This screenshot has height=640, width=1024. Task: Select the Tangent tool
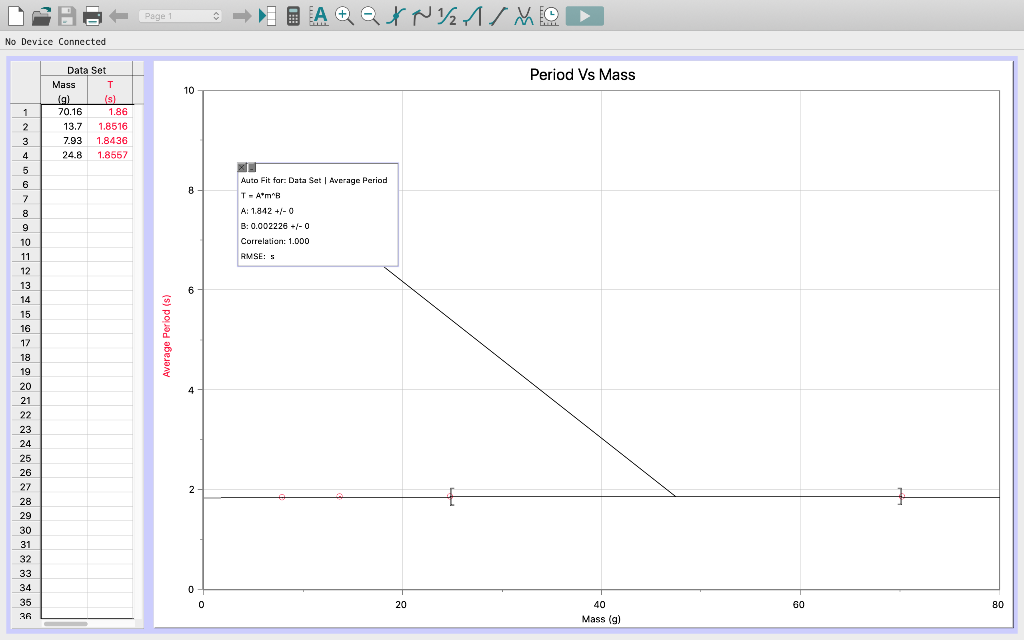[422, 15]
